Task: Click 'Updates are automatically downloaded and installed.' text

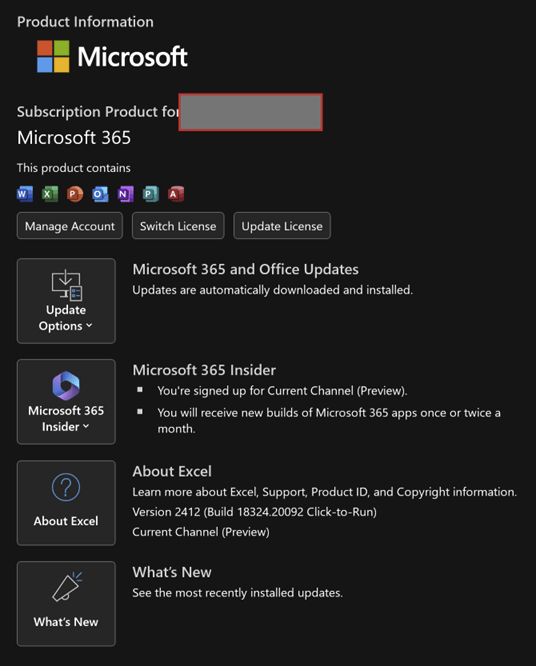Action: 272,290
